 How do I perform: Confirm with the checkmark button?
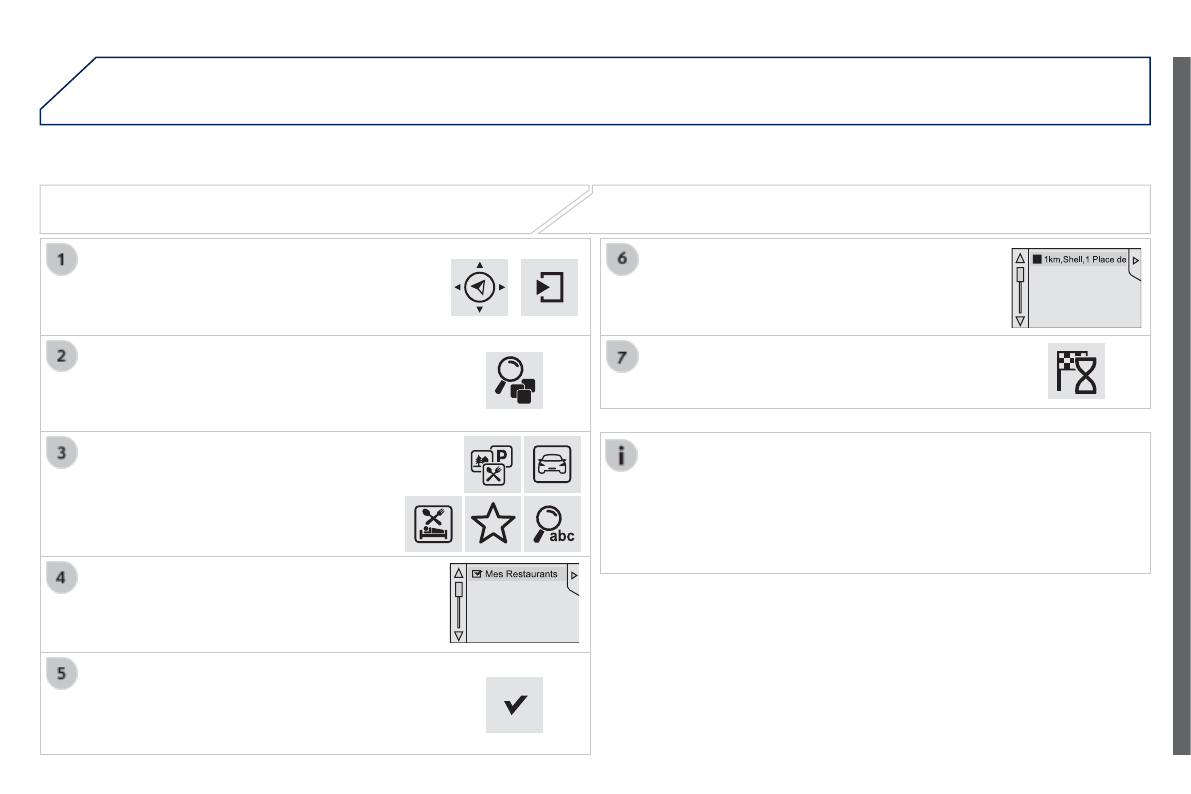[514, 705]
